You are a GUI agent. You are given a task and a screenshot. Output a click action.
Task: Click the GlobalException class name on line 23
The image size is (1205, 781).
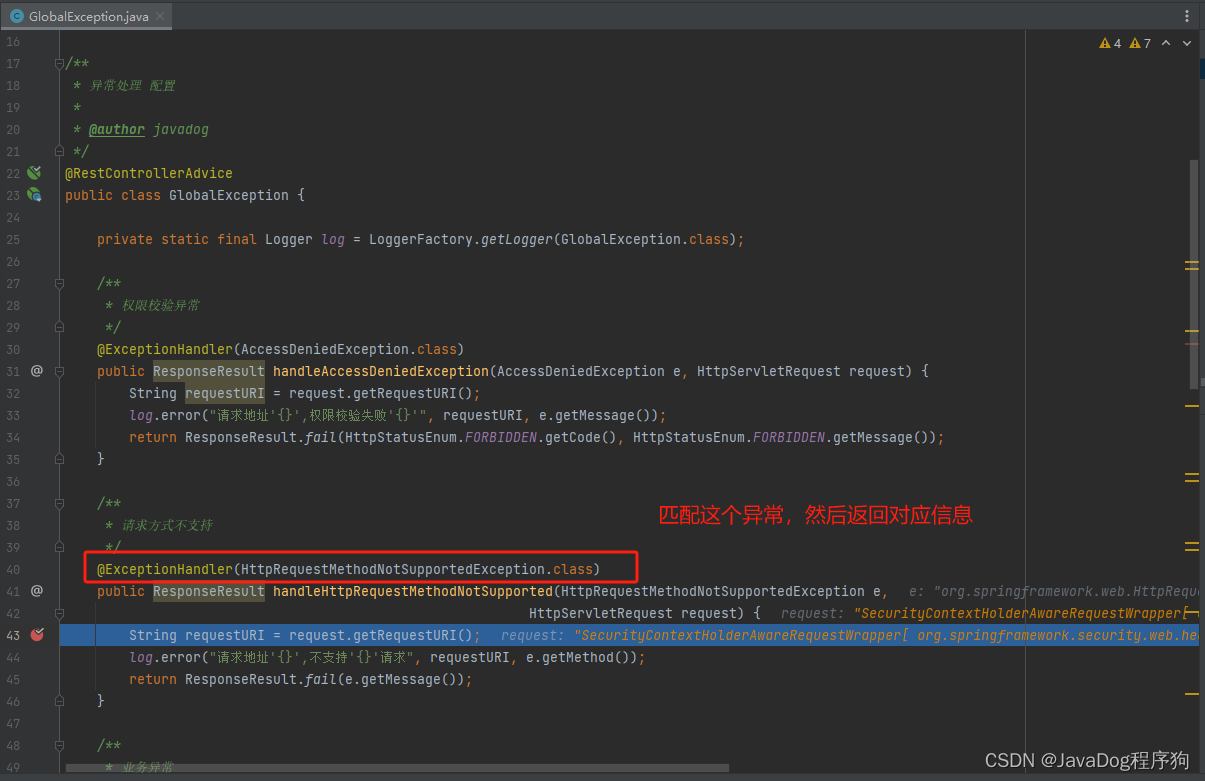229,195
